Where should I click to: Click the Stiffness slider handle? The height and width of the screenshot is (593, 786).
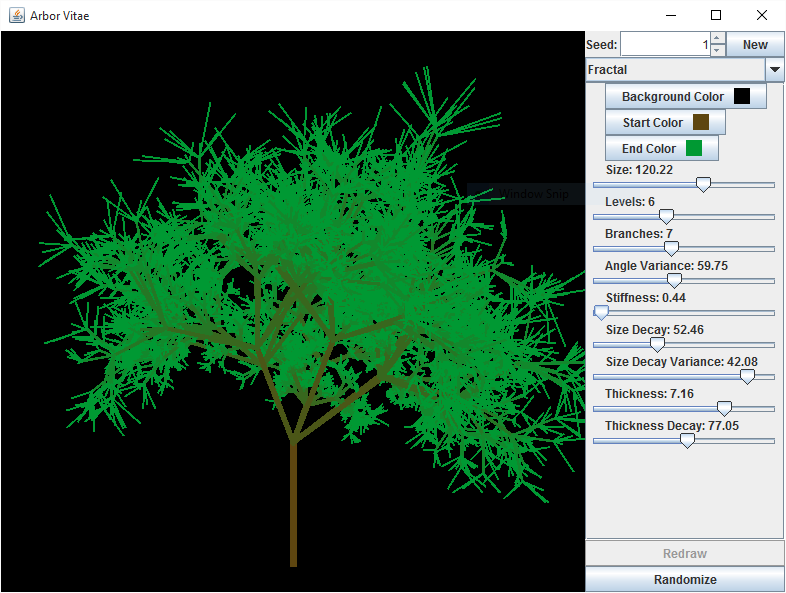pyautogui.click(x=601, y=313)
